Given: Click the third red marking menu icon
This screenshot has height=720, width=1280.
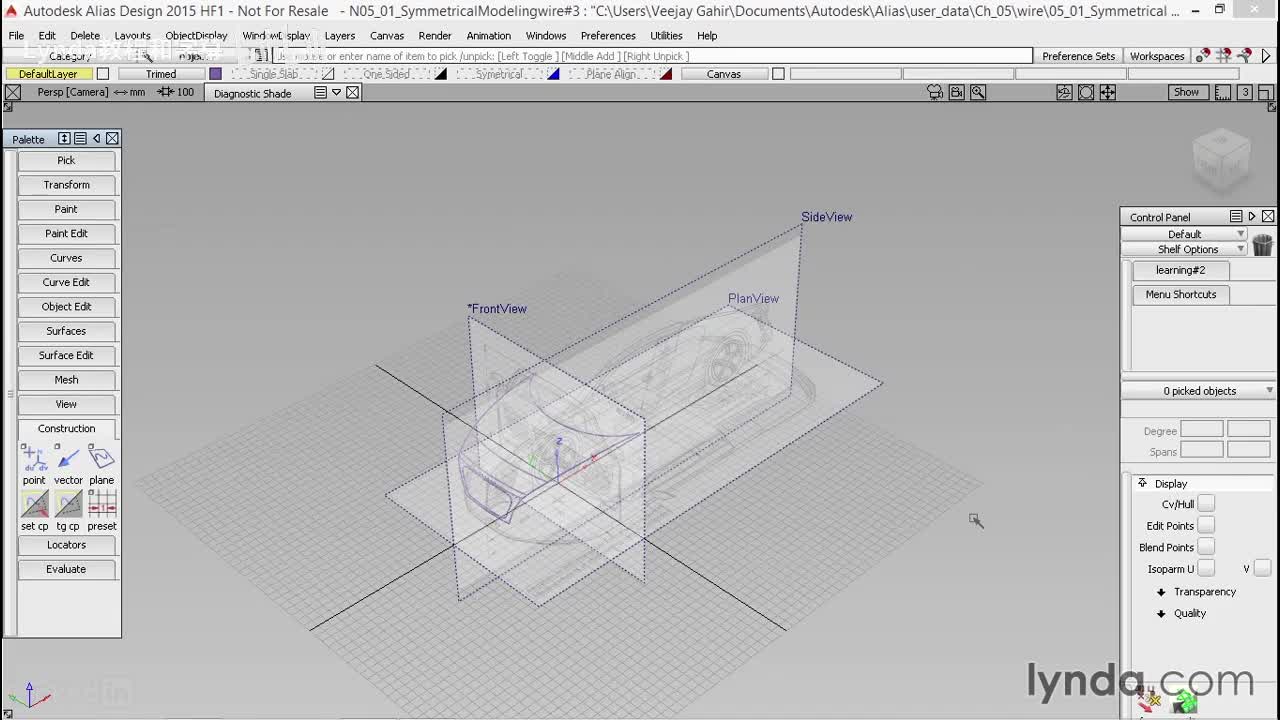Looking at the screenshot, I should [1245, 55].
